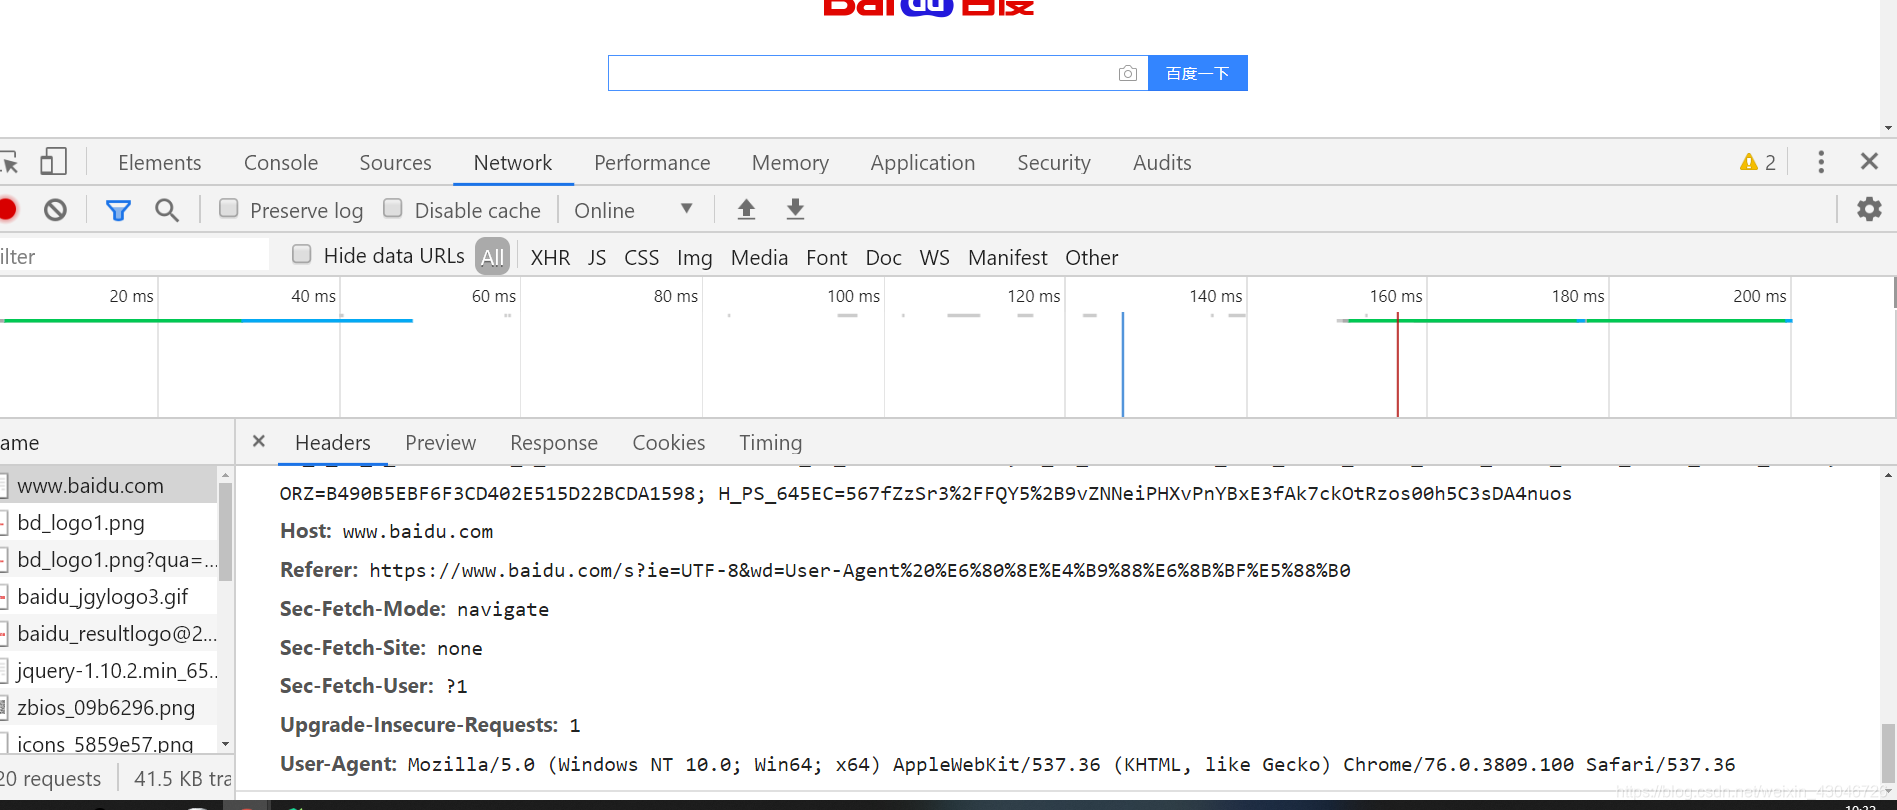This screenshot has height=810, width=1897.
Task: Select the icons_5859e57.png request
Action: (108, 743)
